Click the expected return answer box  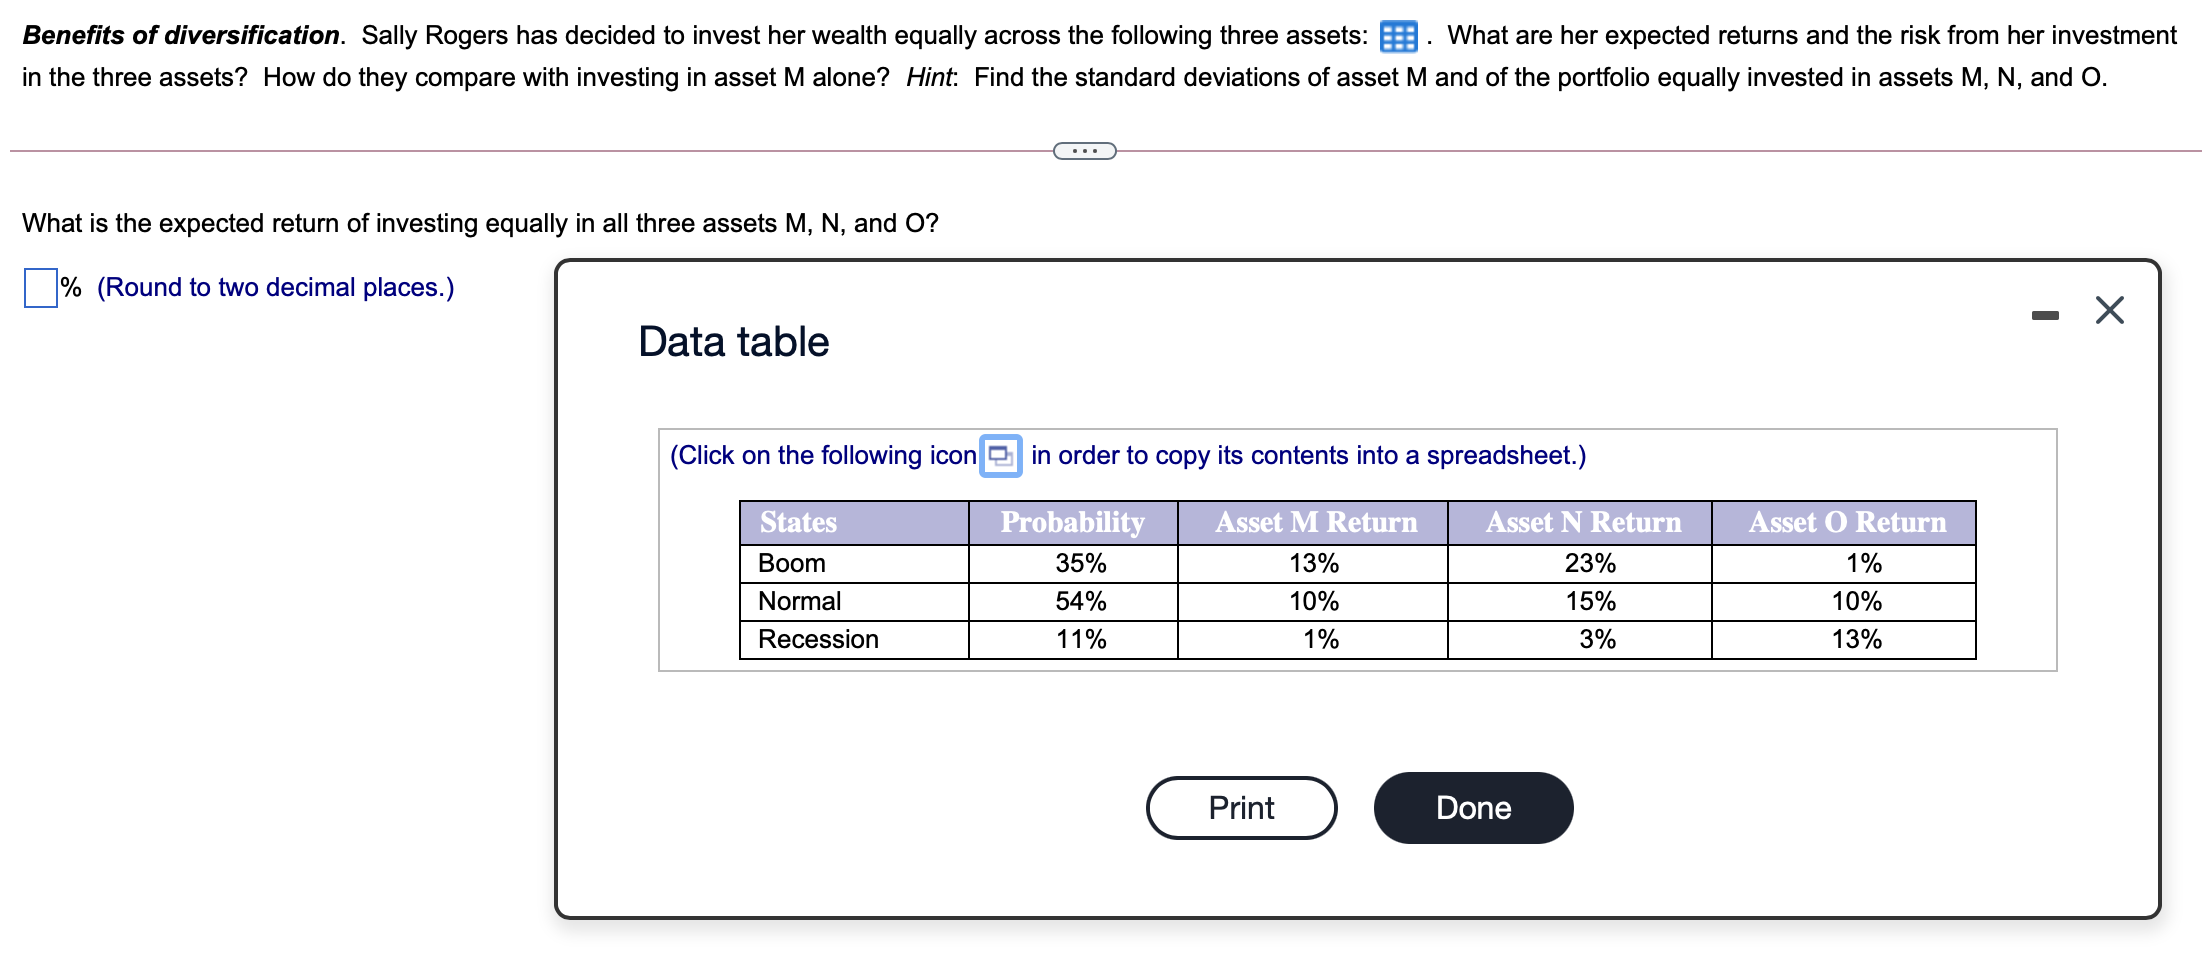pos(41,288)
